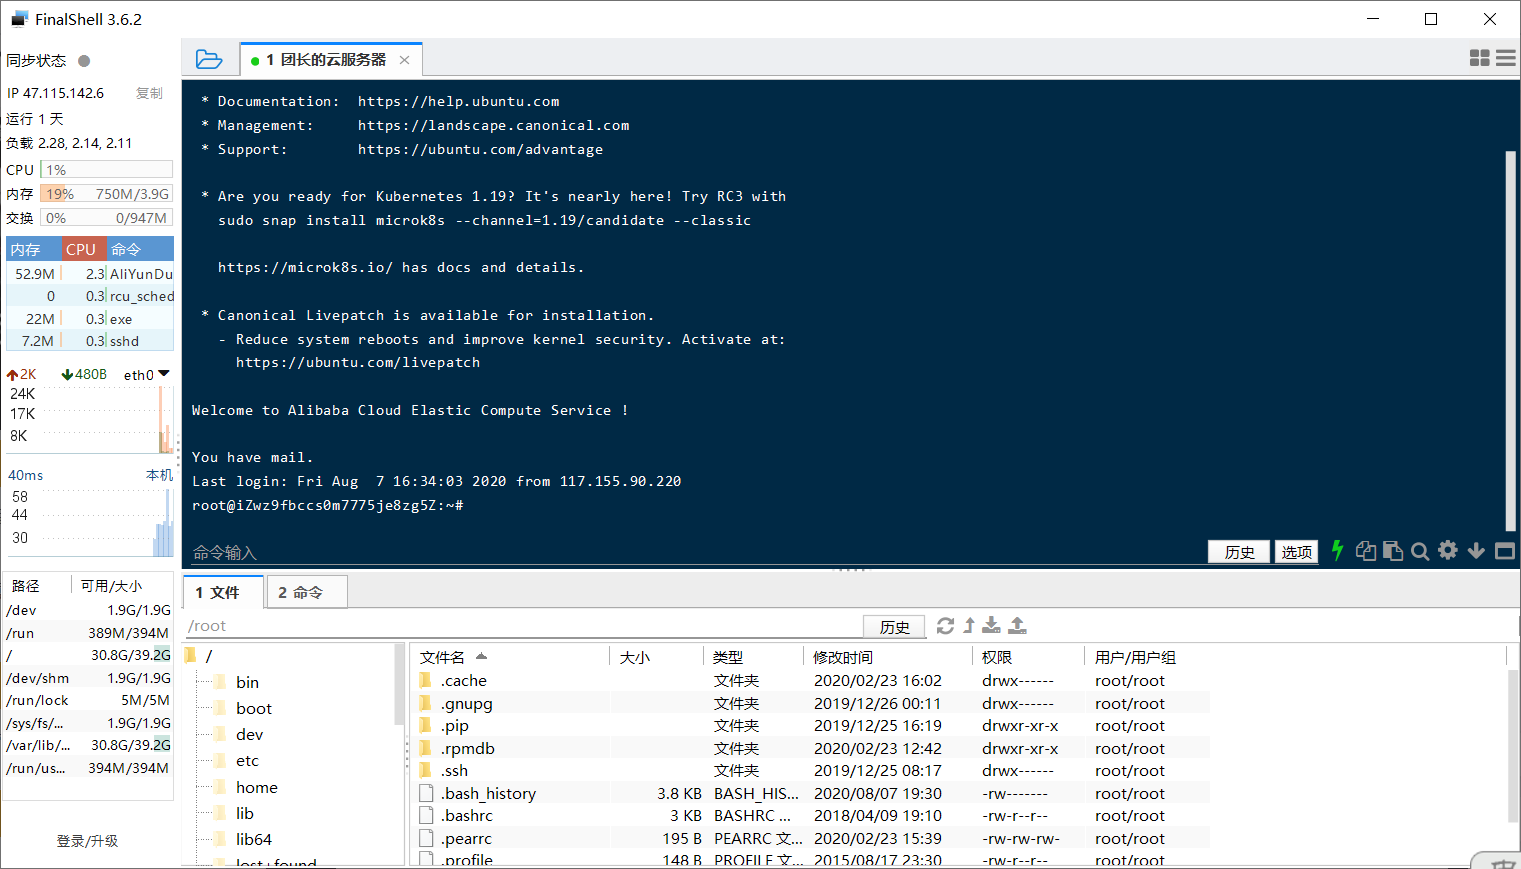Click the 修改时间 column header
1521x869 pixels.
pyautogui.click(x=887, y=657)
